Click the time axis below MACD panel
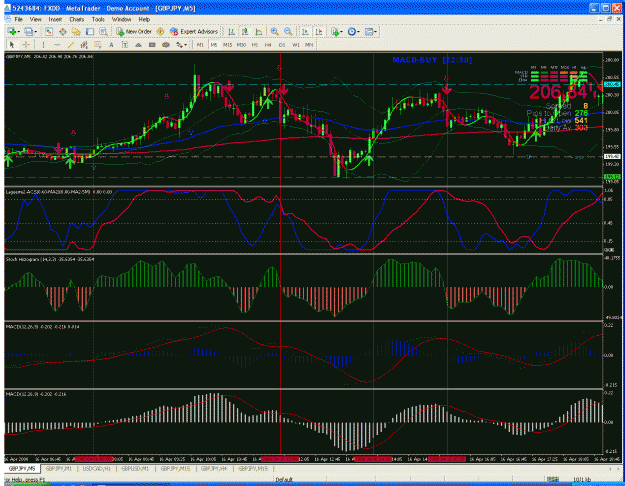Viewport: 625px width, 486px height. click(303, 459)
